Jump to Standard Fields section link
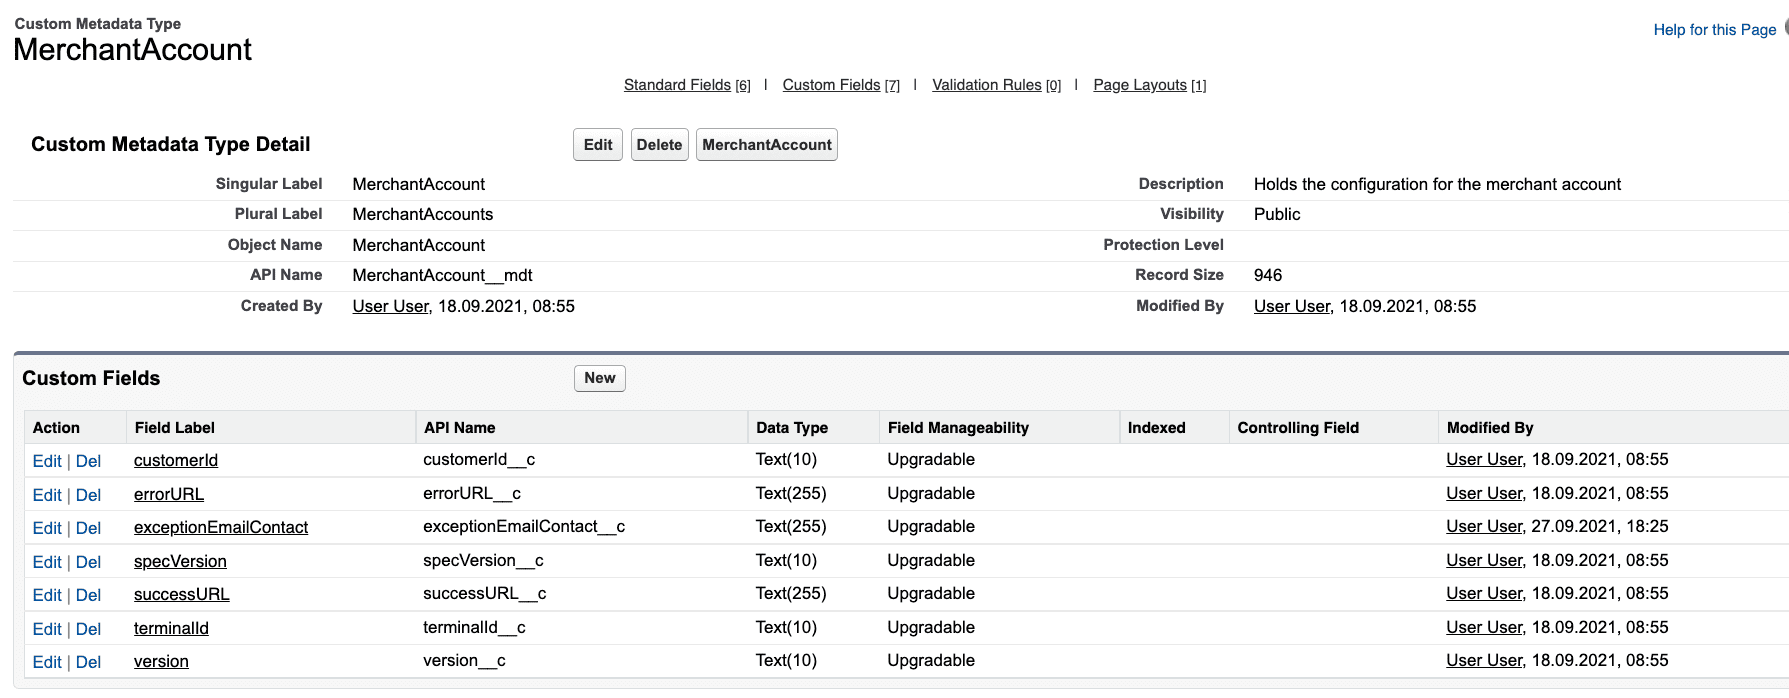The image size is (1789, 698). [677, 85]
